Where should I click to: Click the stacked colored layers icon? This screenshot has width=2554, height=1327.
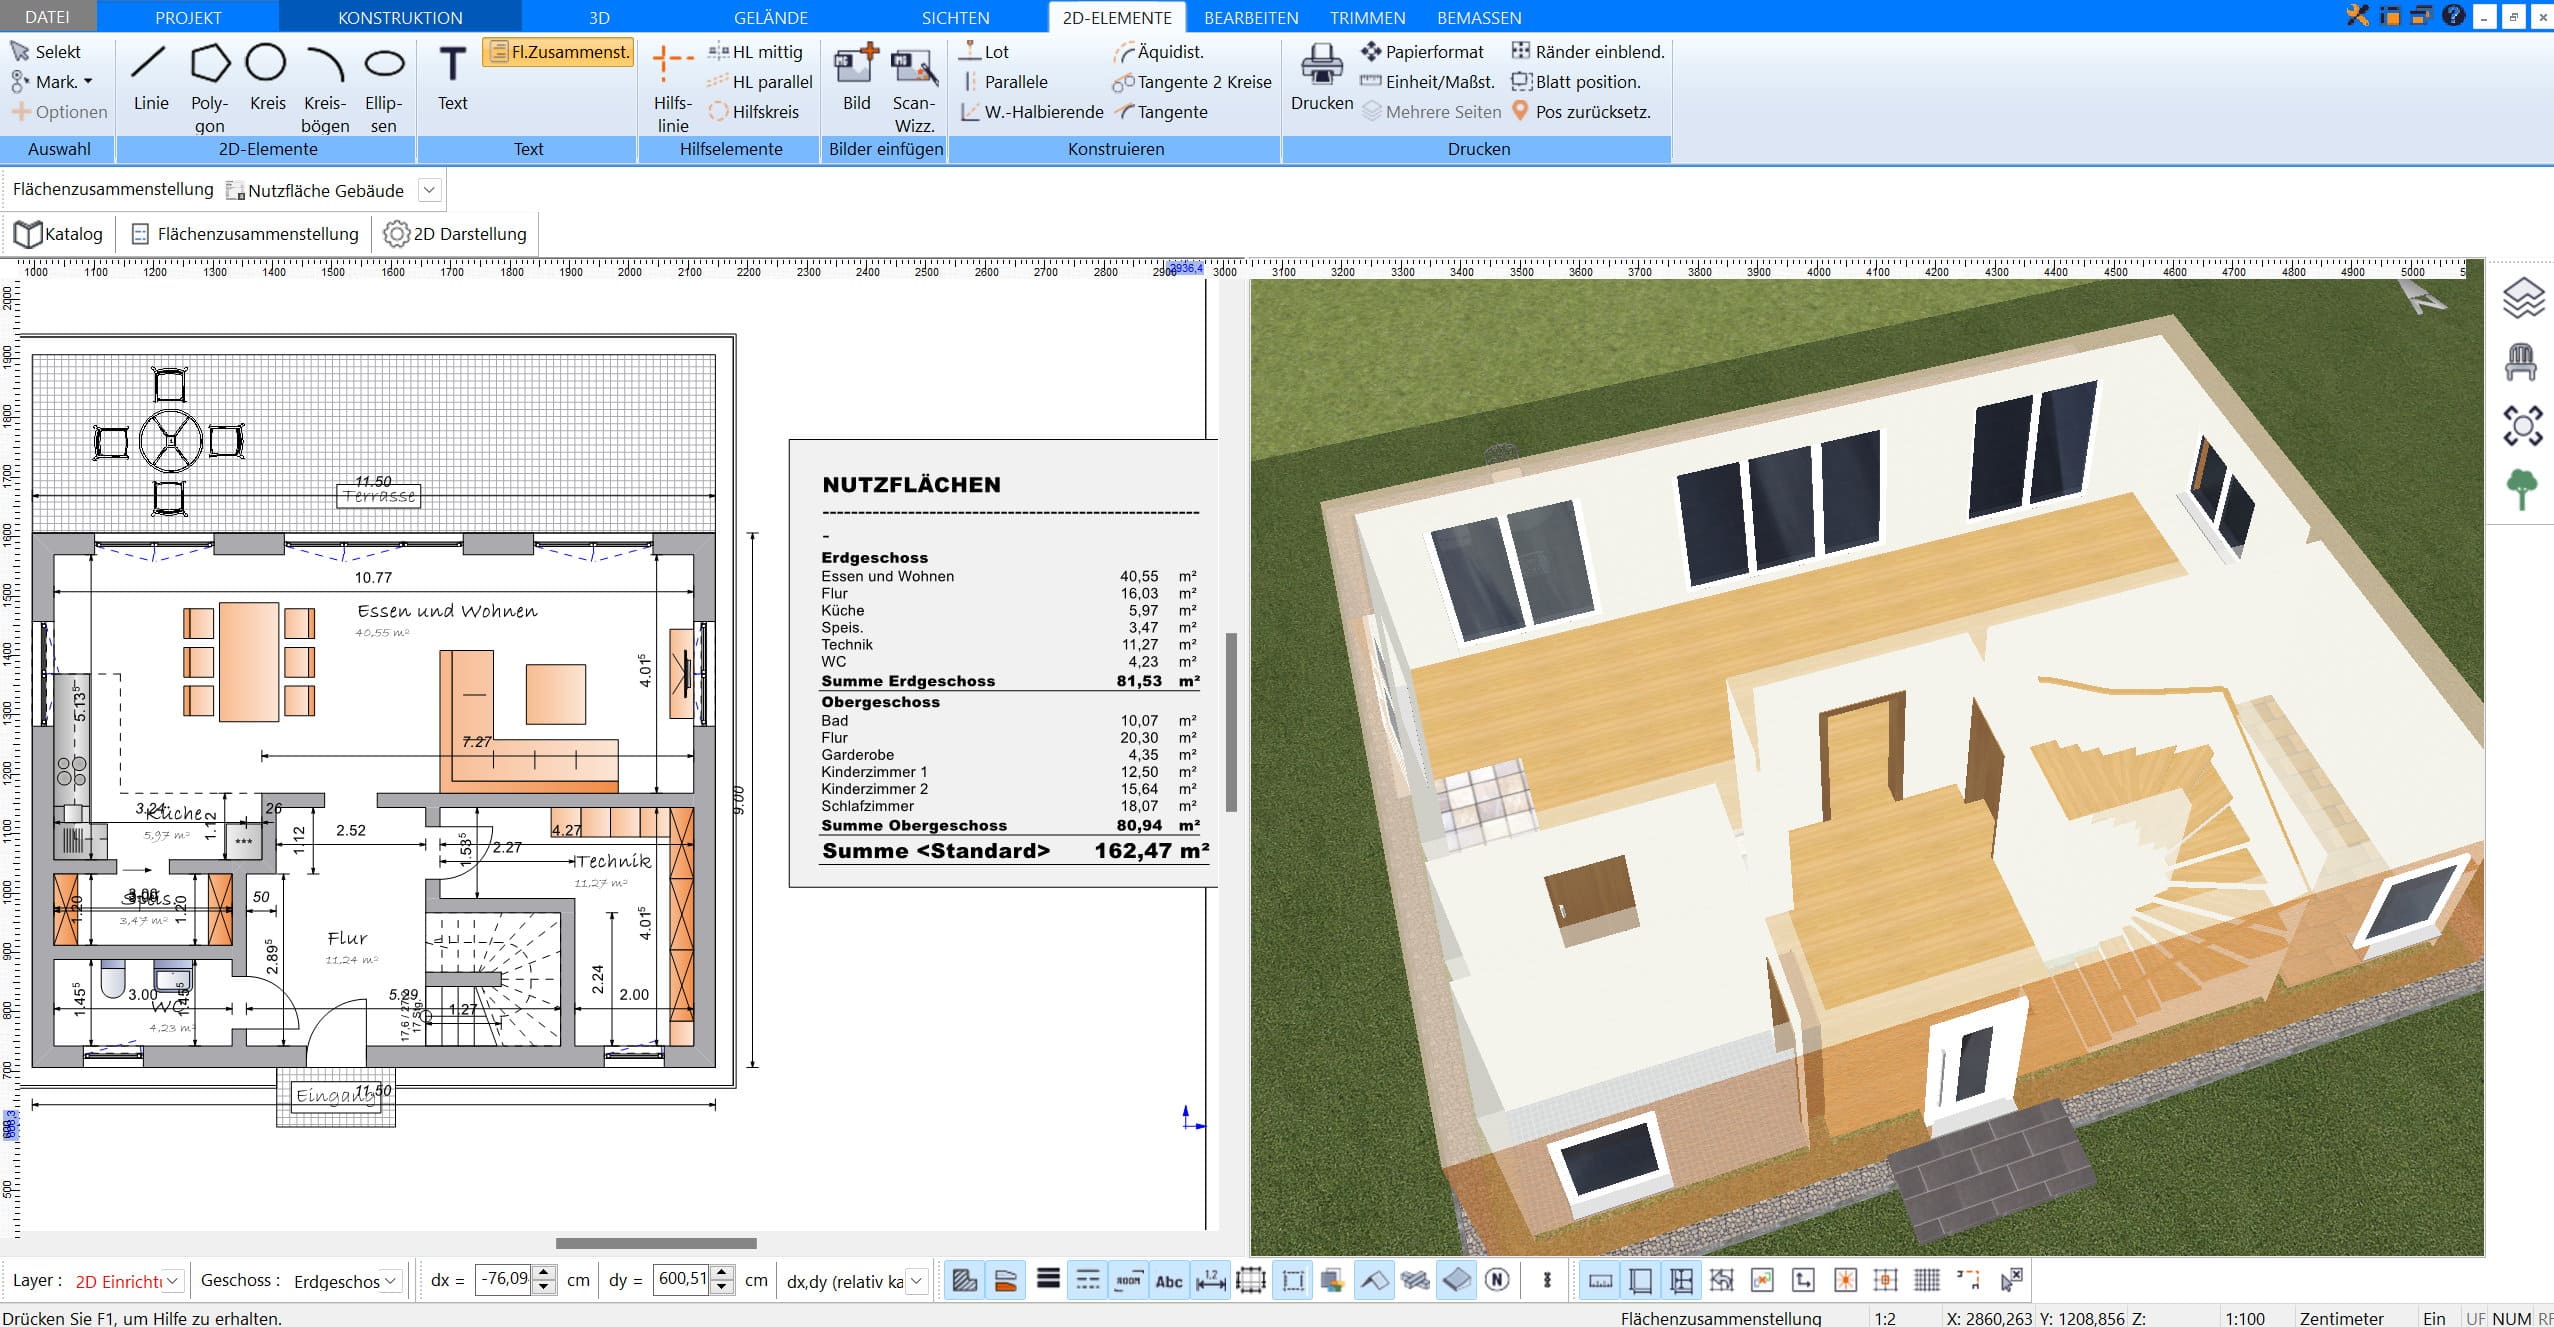[x=1331, y=1280]
